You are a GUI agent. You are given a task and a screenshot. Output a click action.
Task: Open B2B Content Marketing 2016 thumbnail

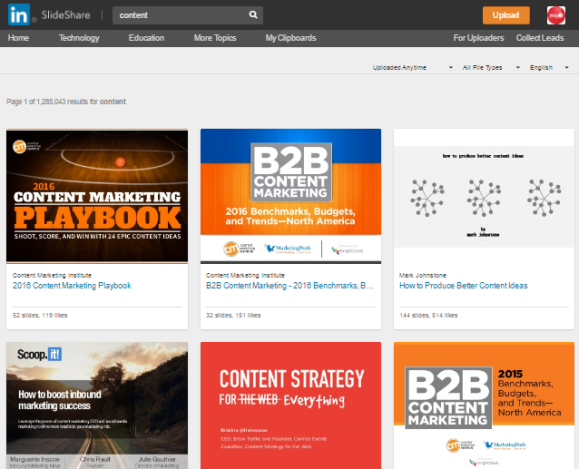click(x=291, y=196)
